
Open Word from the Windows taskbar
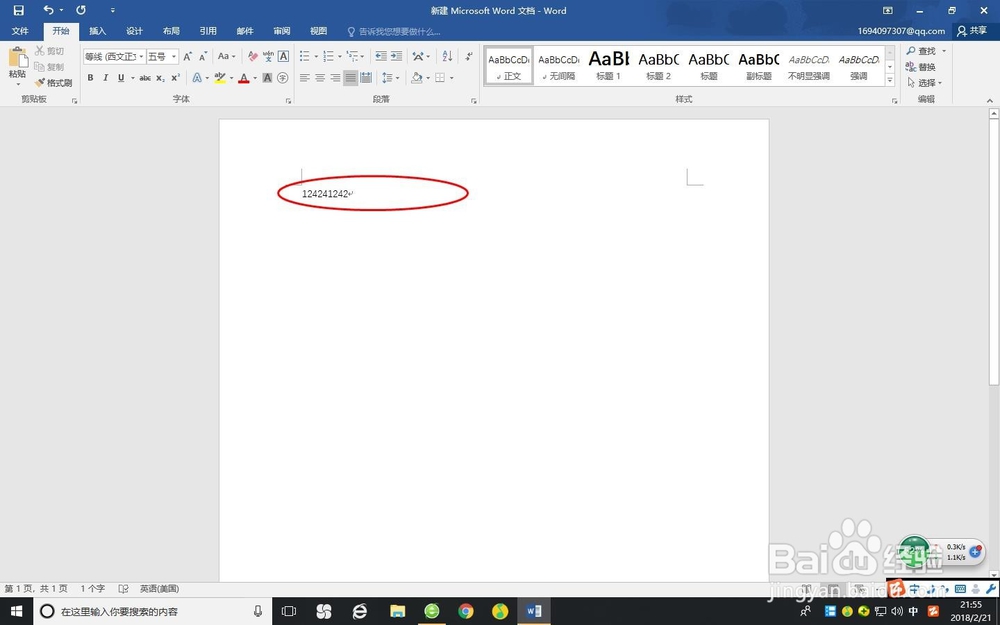coord(533,611)
